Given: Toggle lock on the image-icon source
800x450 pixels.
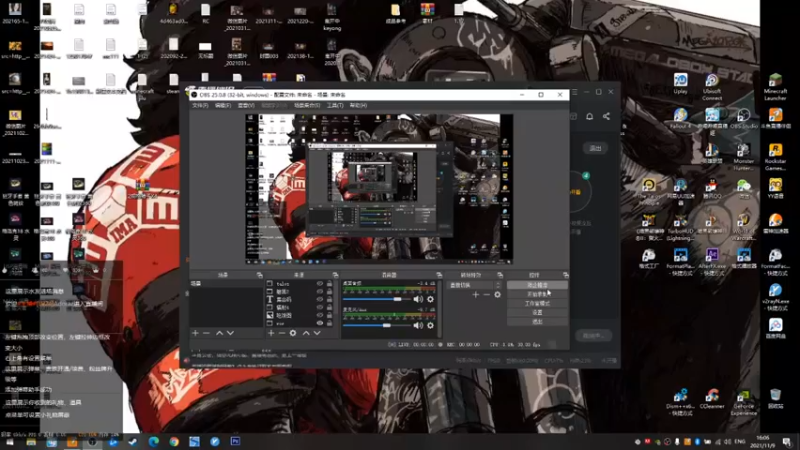Looking at the screenshot, I should coord(329,315).
